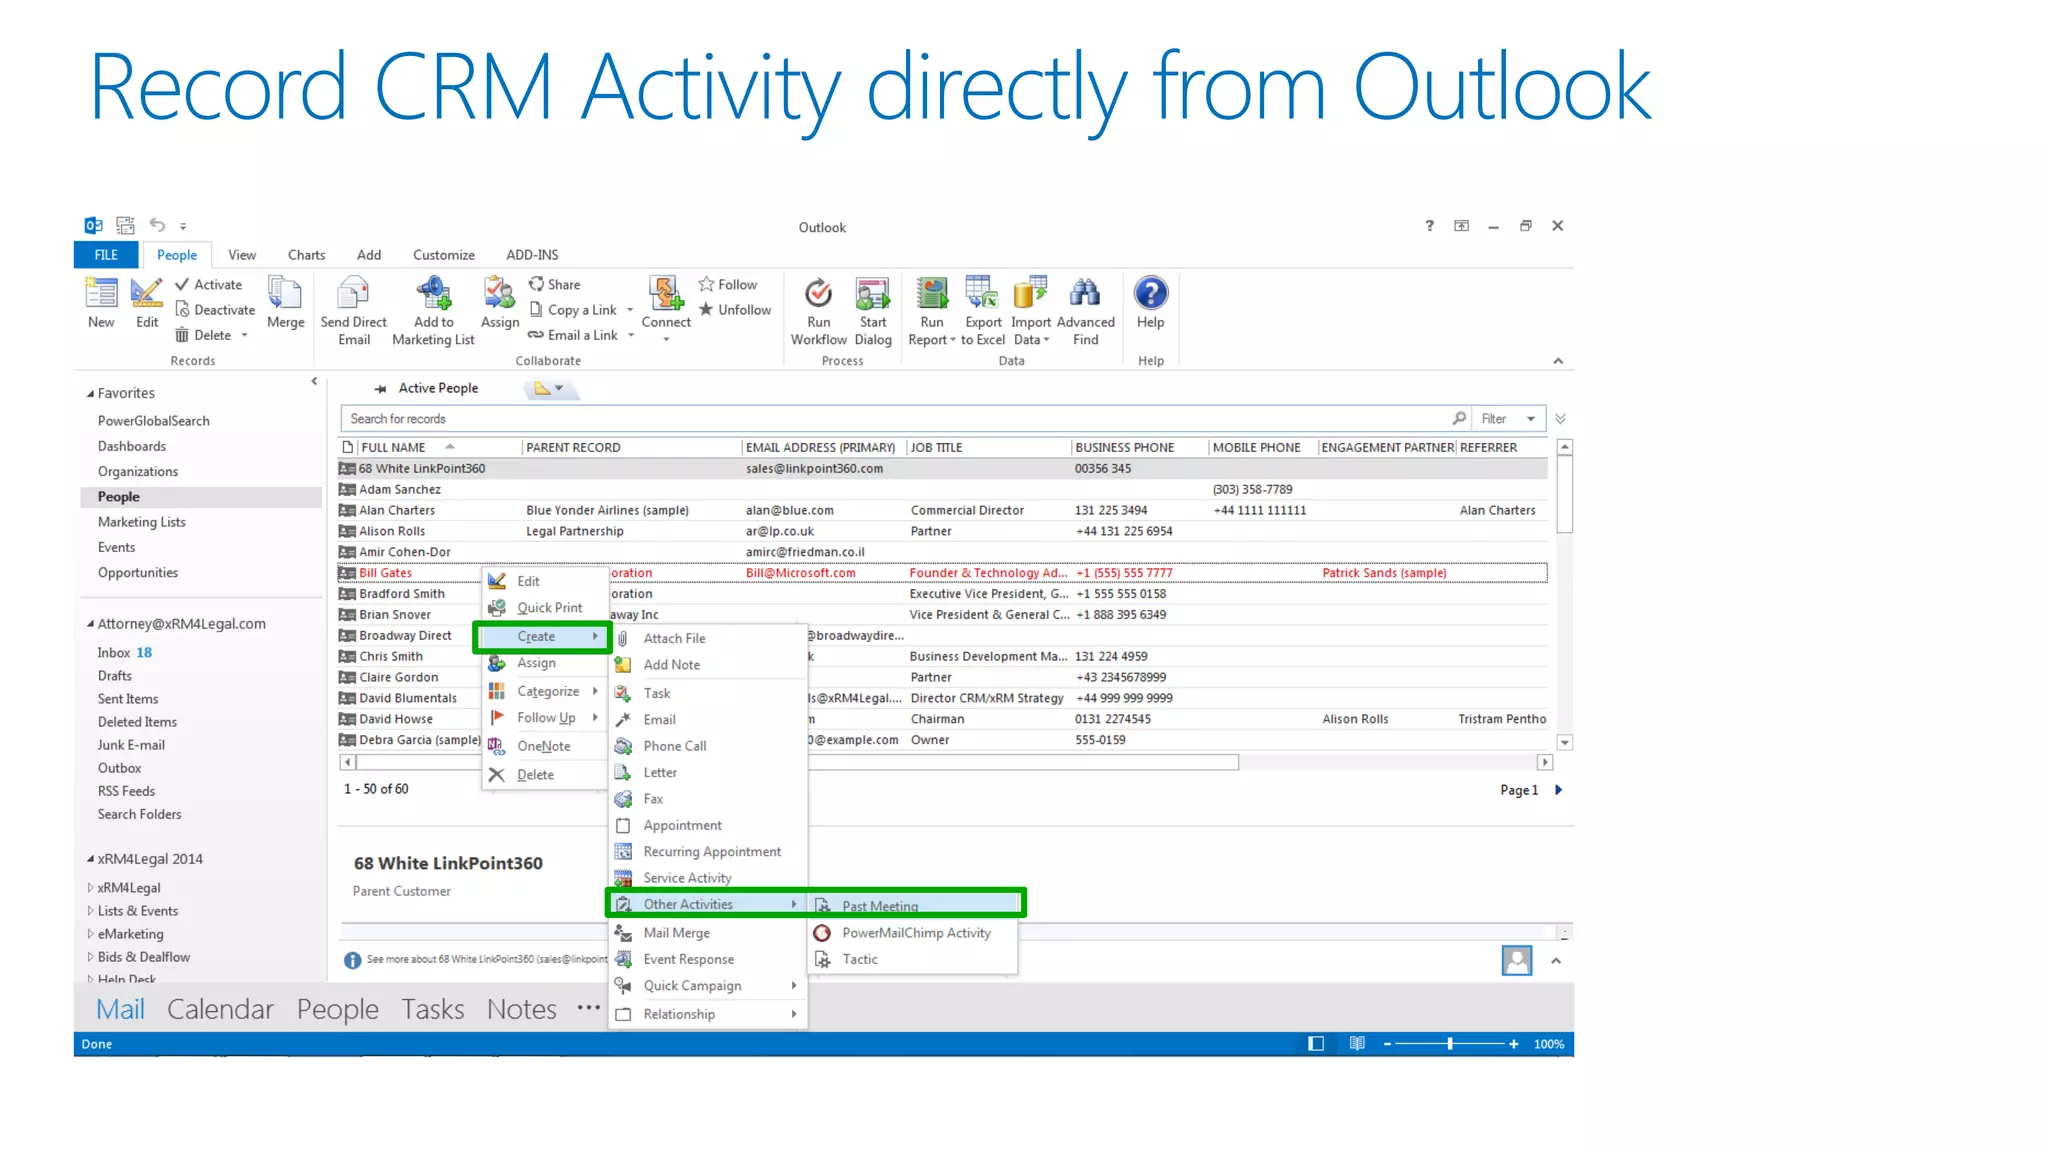Click the Run Report icon
This screenshot has width=2048, height=1152.
click(932, 293)
